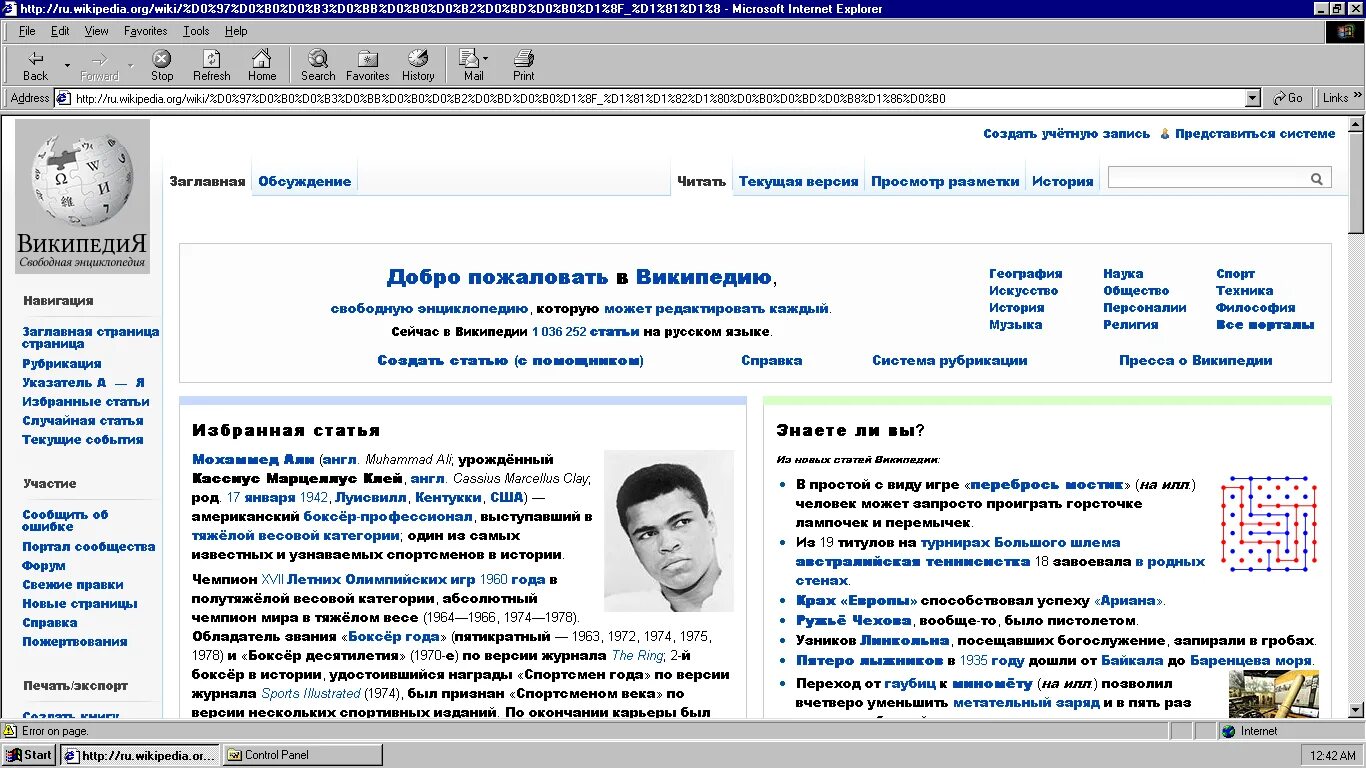Open the Текущая версия tab
This screenshot has height=768, width=1366.
[x=798, y=181]
